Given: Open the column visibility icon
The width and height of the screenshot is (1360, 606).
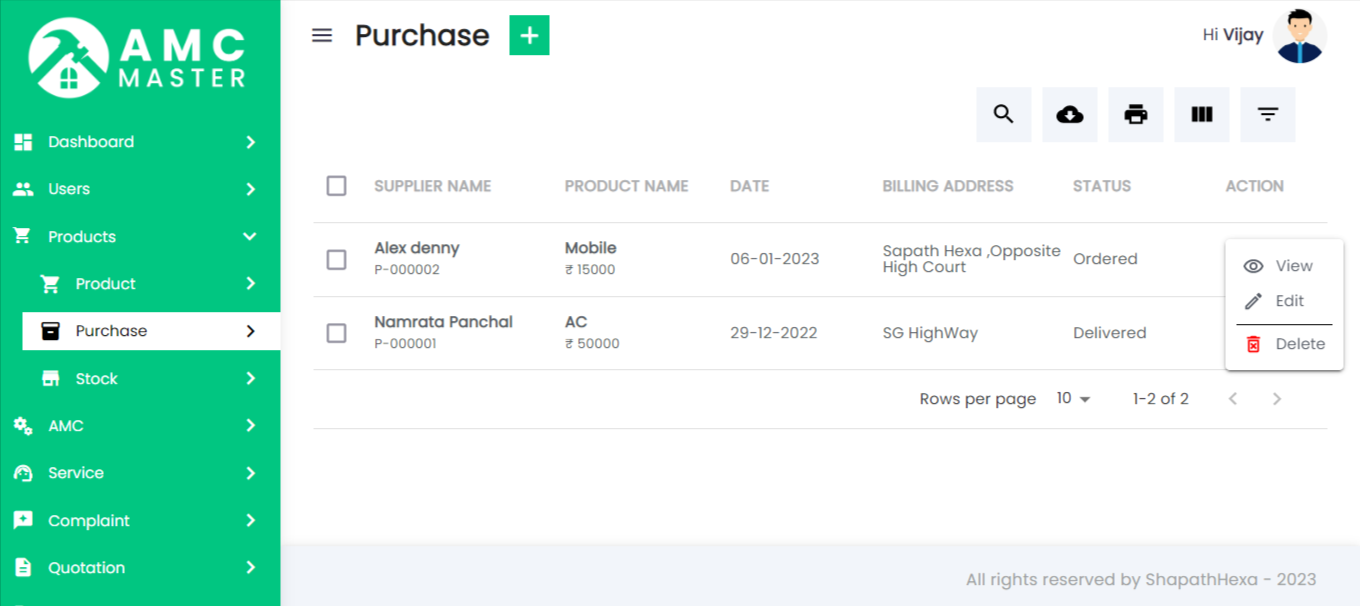Looking at the screenshot, I should [1201, 114].
